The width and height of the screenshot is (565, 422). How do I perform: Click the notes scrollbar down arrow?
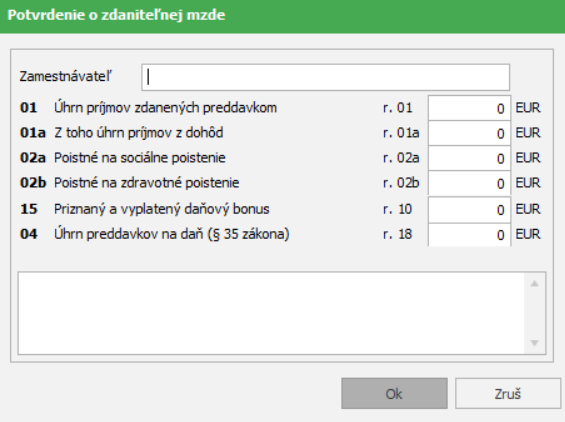point(535,343)
